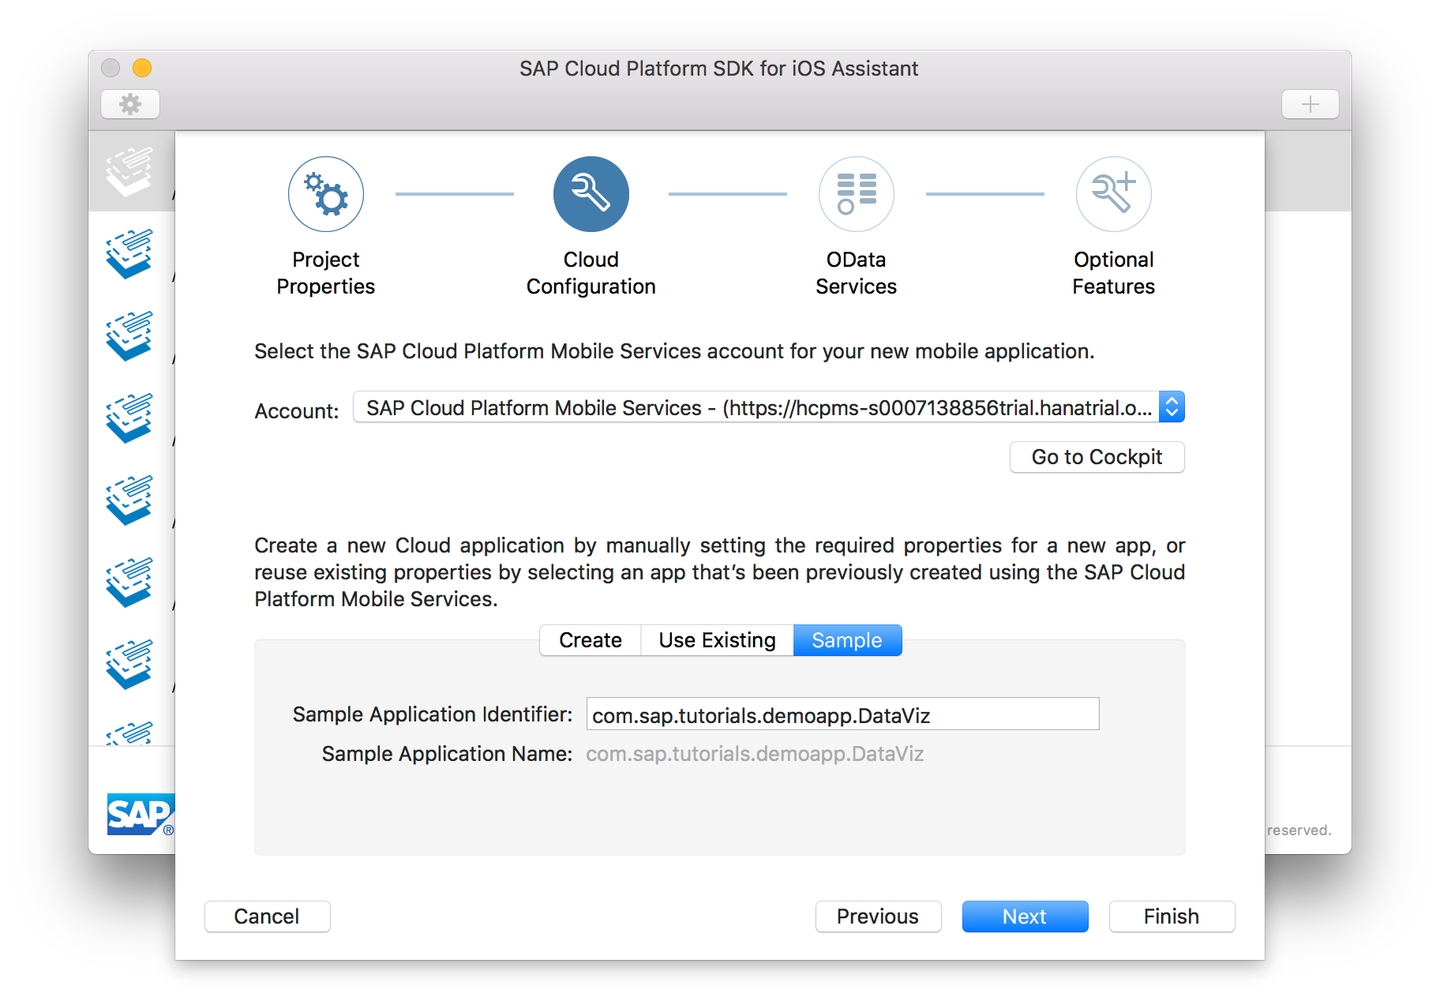
Task: Click the Sample Application Name value text
Action: (x=755, y=754)
